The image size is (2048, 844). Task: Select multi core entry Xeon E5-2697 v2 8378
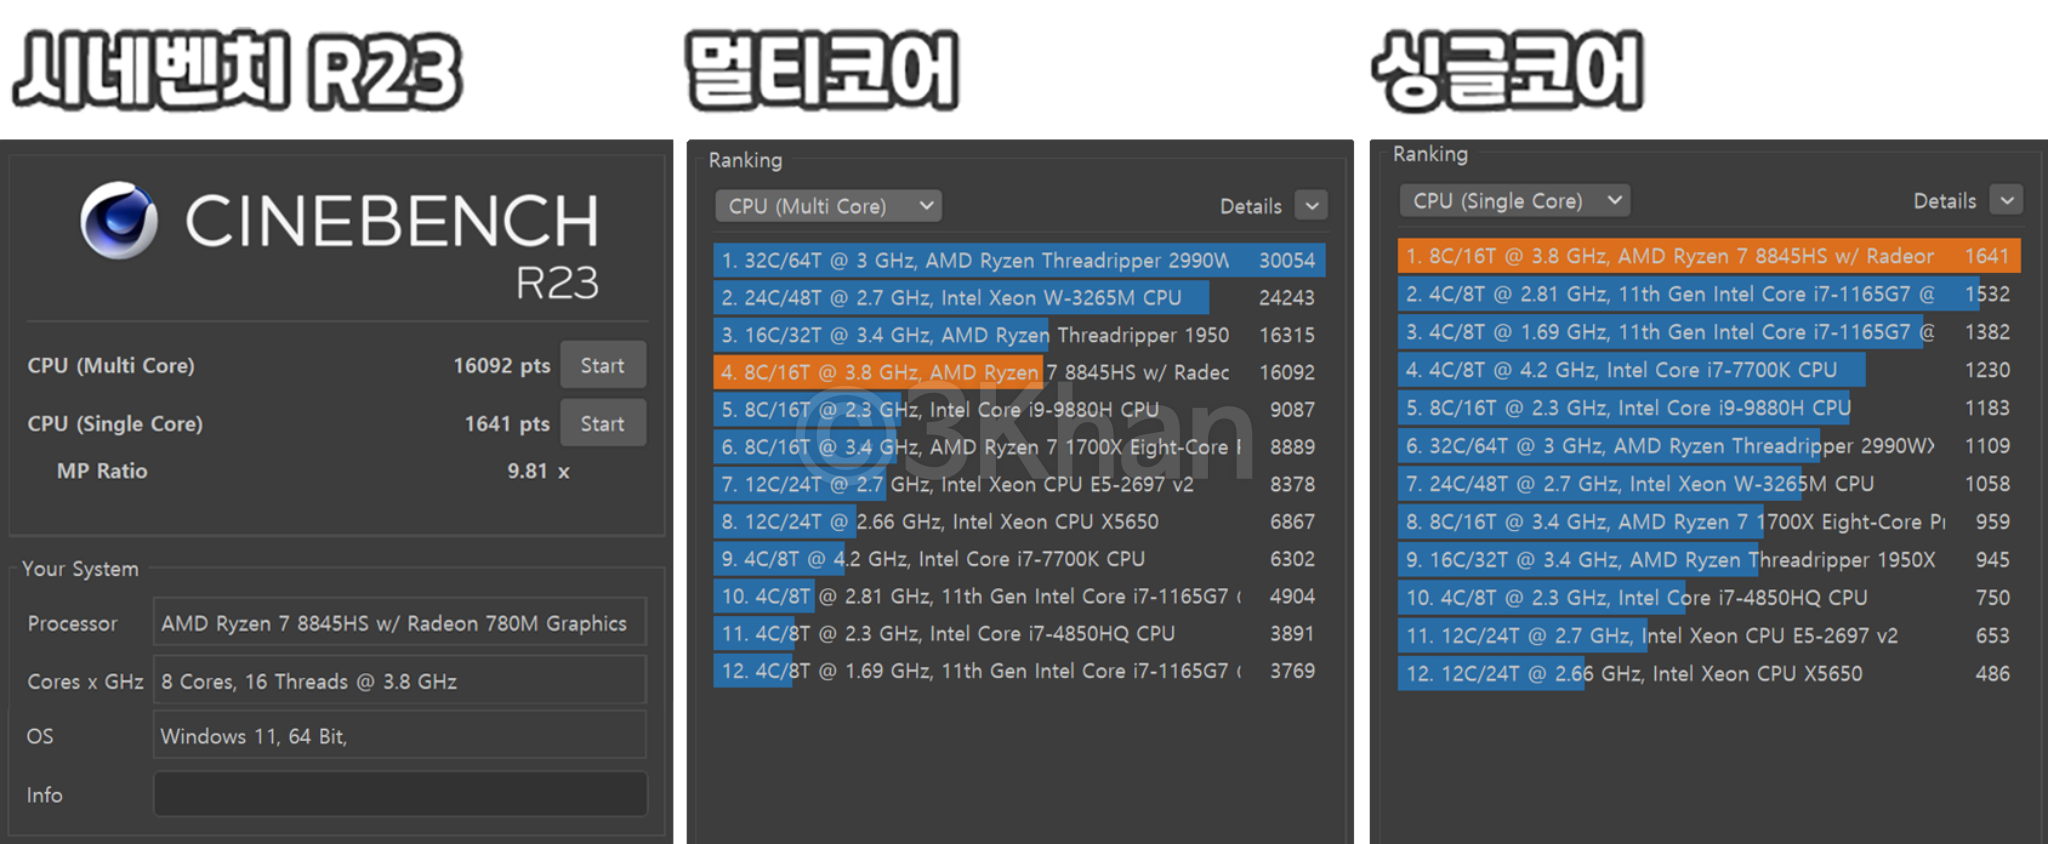point(1019,484)
